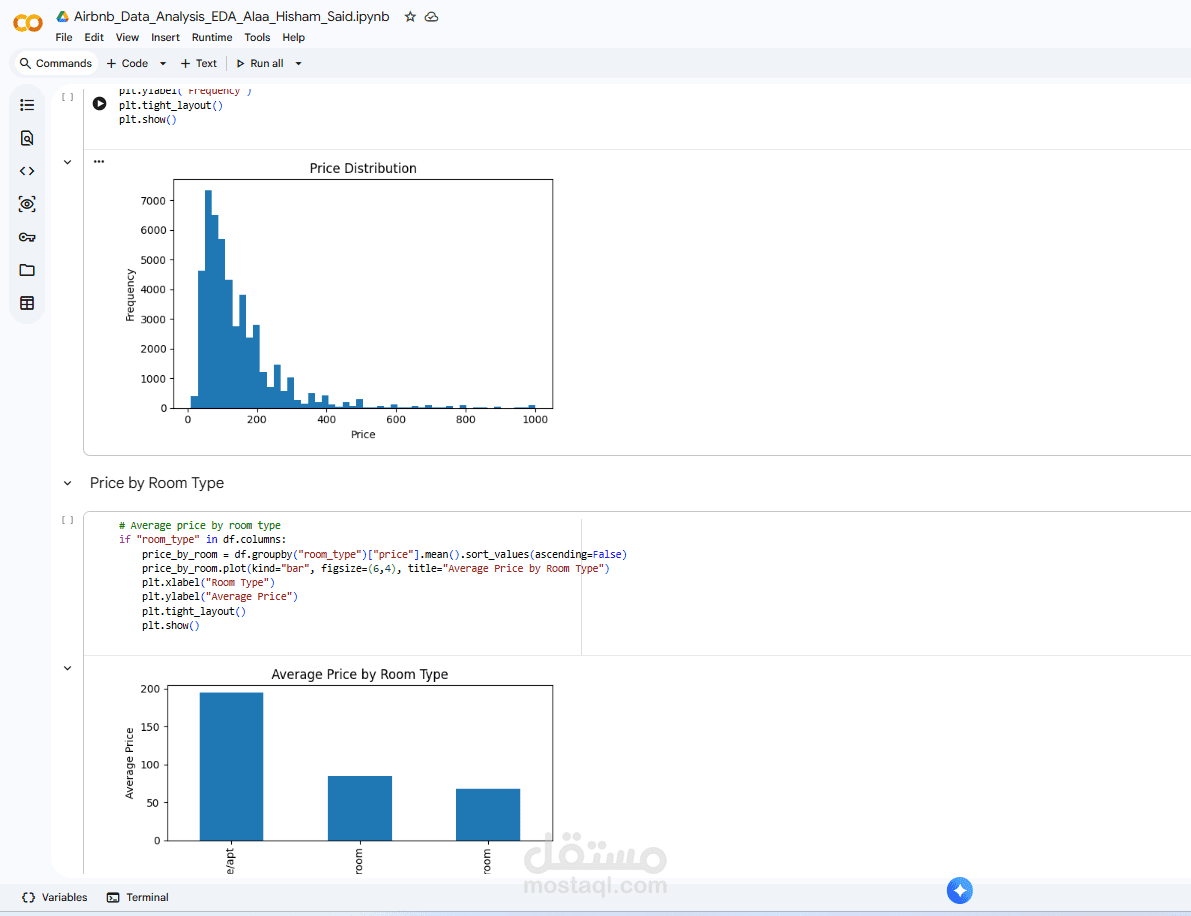
Task: Collapse the Price by Room Type section
Action: [x=68, y=483]
